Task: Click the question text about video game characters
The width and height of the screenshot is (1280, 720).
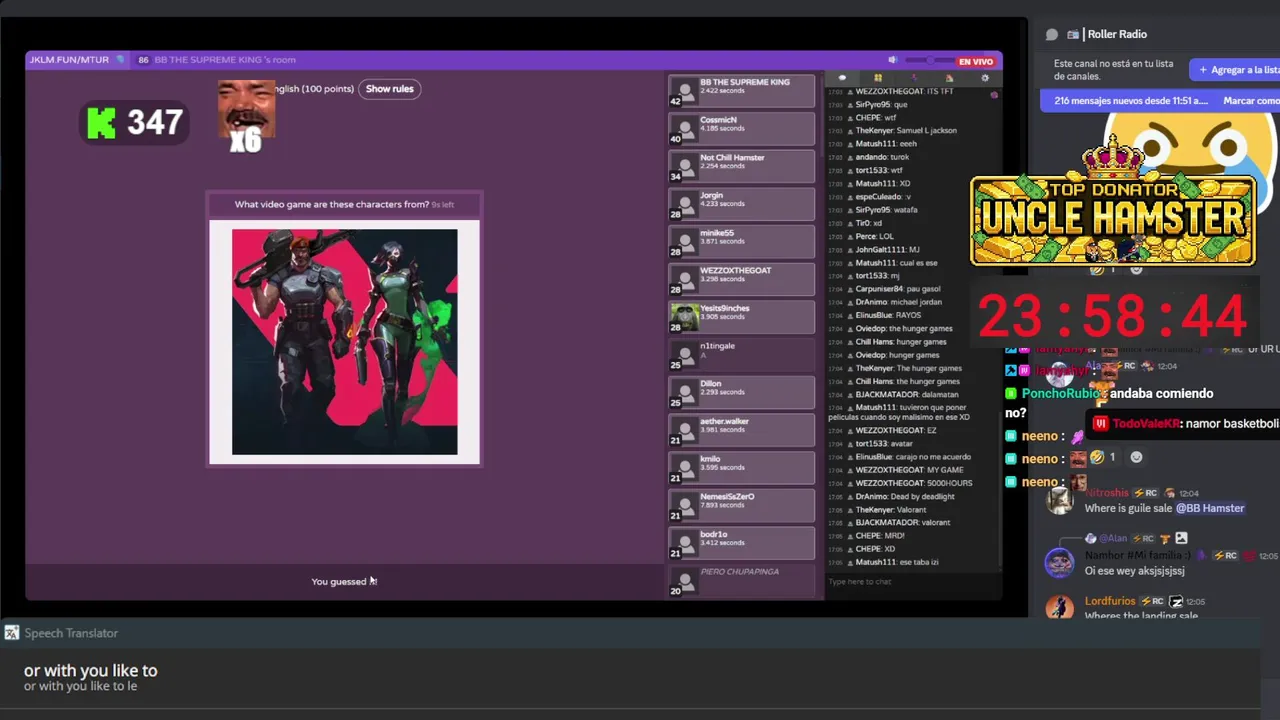Action: click(x=331, y=204)
